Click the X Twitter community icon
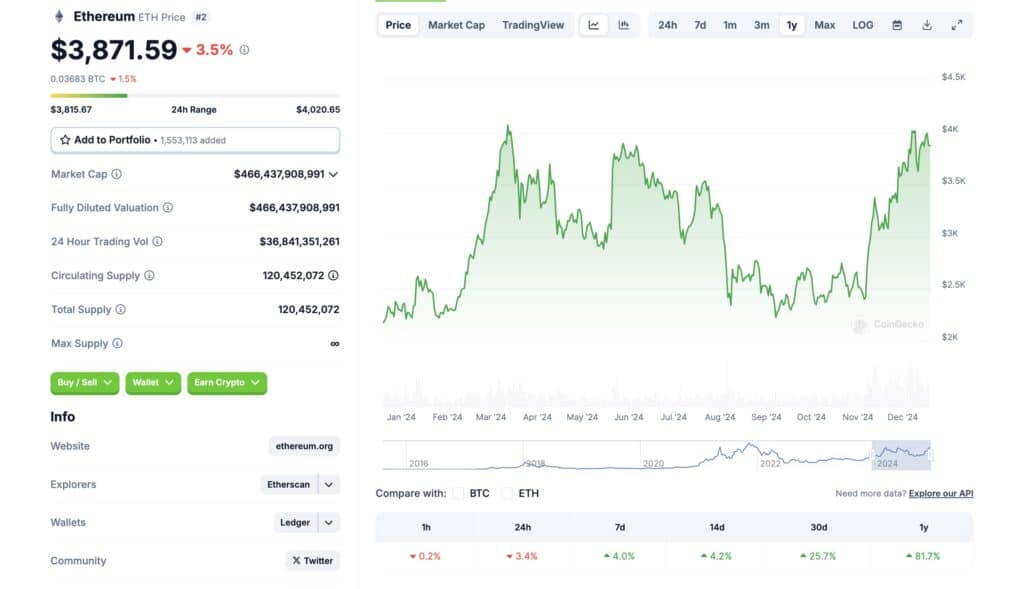Screen dimensions: 1024x589 [x=296, y=561]
